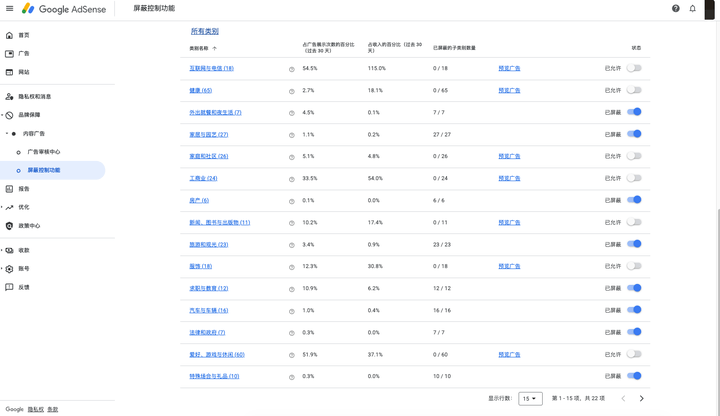The image size is (720, 416).
Task: Click the 首页 home icon in sidebar
Action: click(x=10, y=35)
